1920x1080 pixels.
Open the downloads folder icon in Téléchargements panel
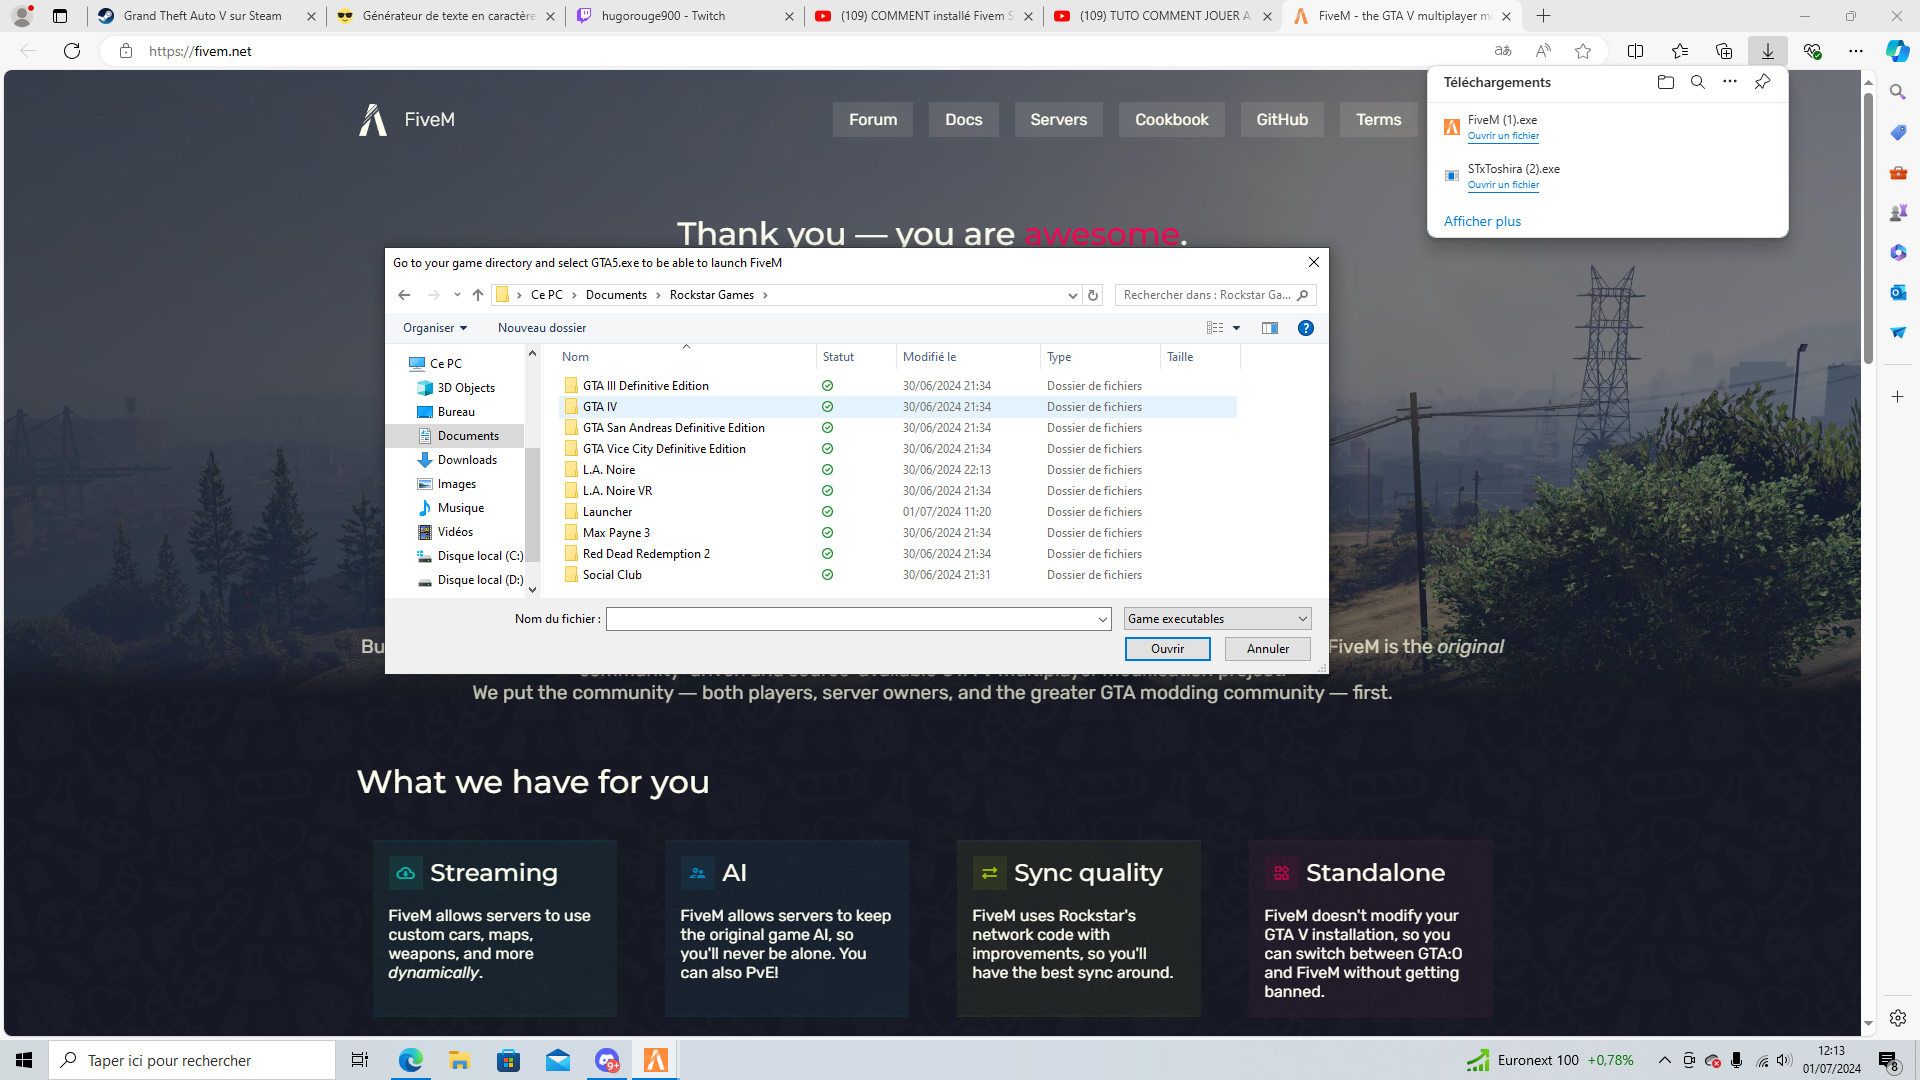(1665, 82)
